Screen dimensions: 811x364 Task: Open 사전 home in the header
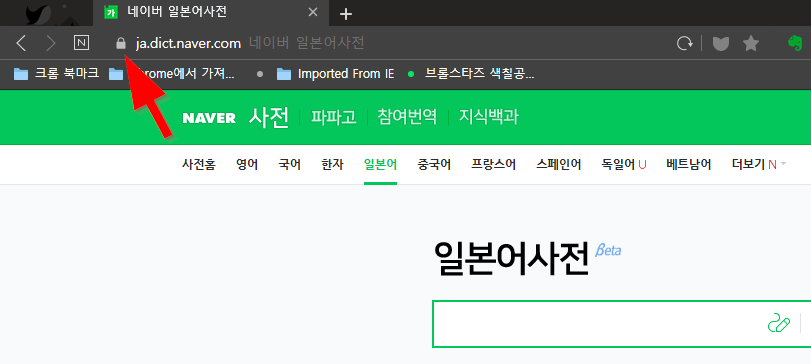tap(268, 117)
